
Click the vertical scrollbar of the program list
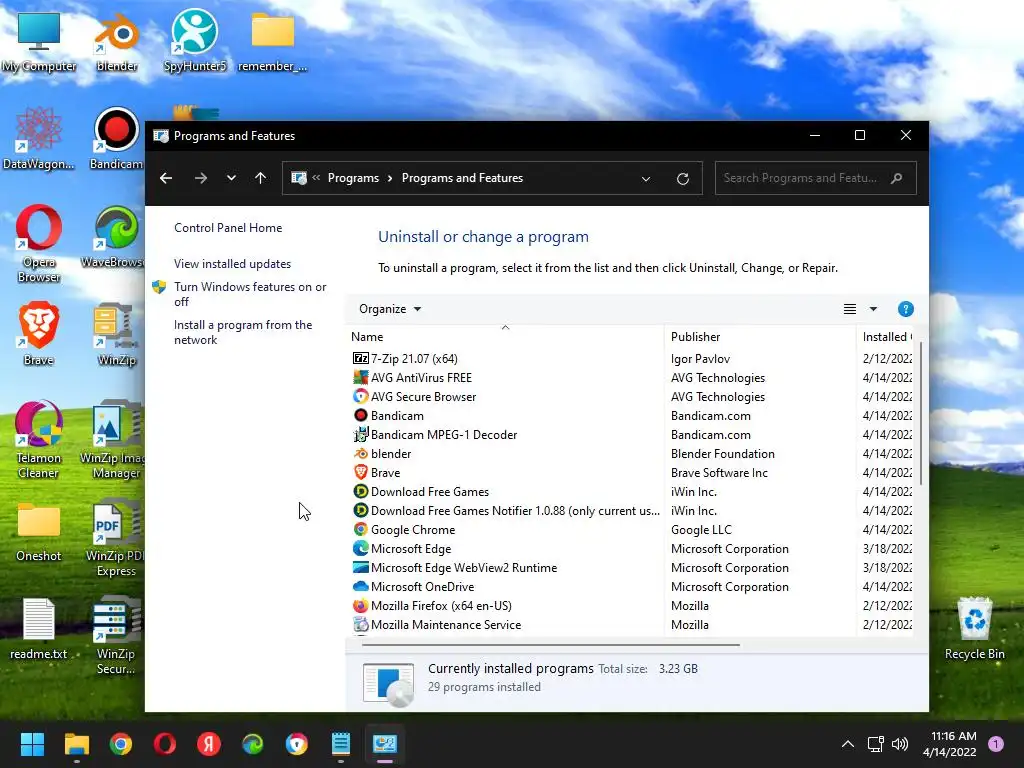pyautogui.click(x=920, y=414)
